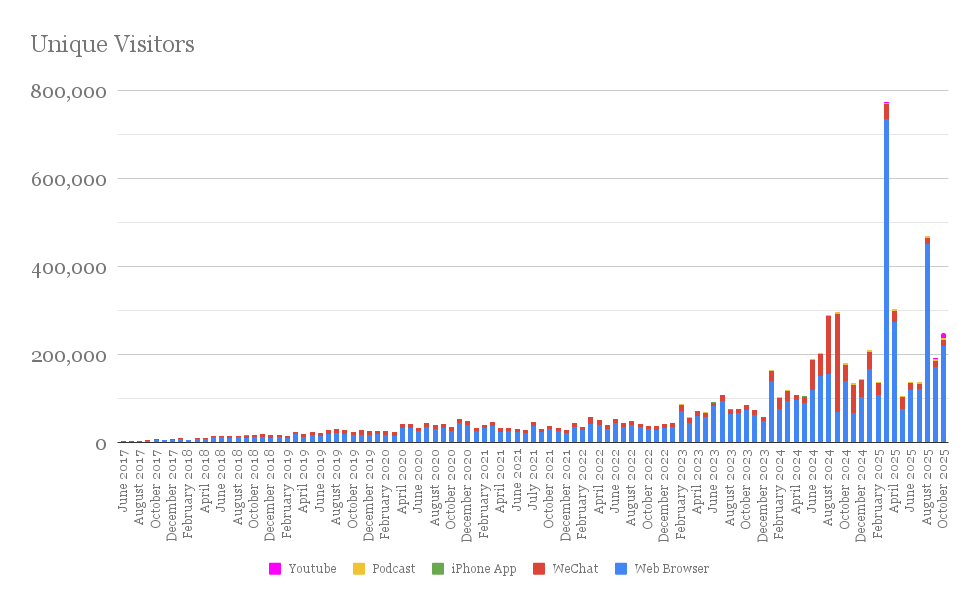Select the Web Browser legend label
Viewport: 979px width, 606px height.
point(671,569)
